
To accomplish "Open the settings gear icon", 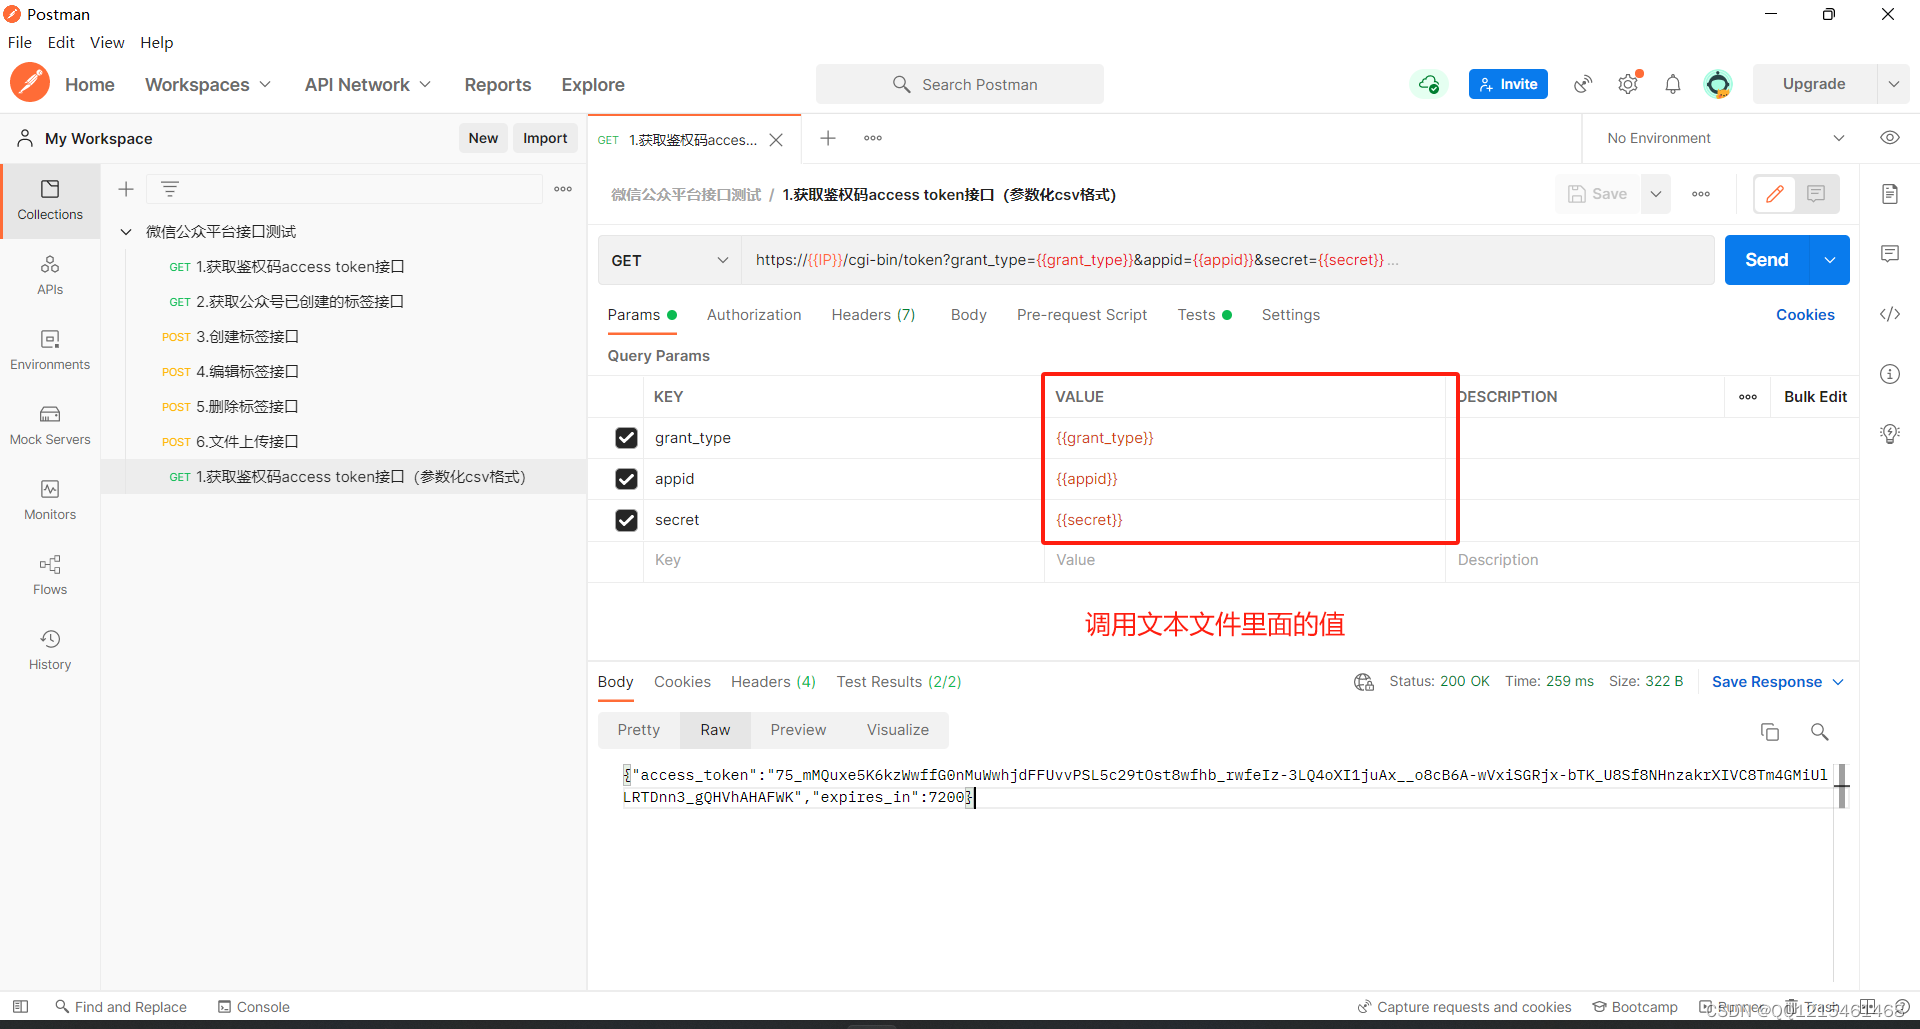I will (x=1629, y=84).
